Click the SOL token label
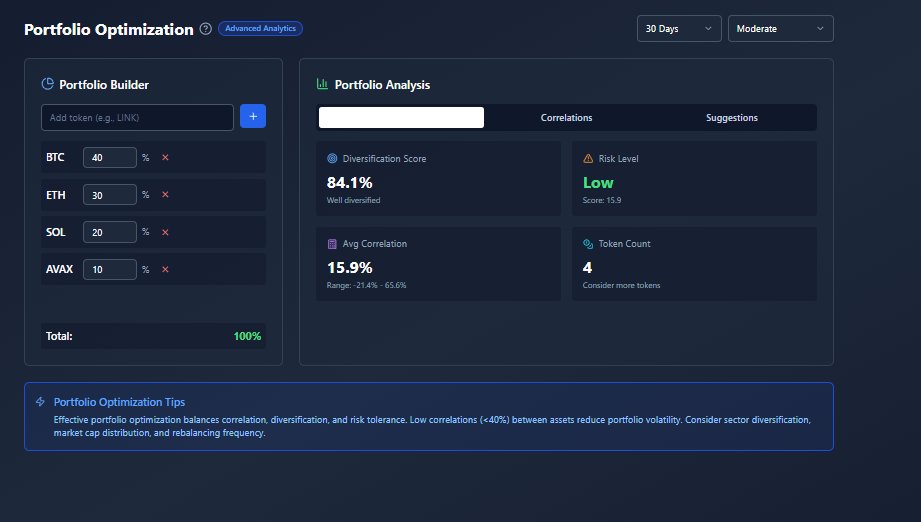Image resolution: width=921 pixels, height=522 pixels. point(56,232)
